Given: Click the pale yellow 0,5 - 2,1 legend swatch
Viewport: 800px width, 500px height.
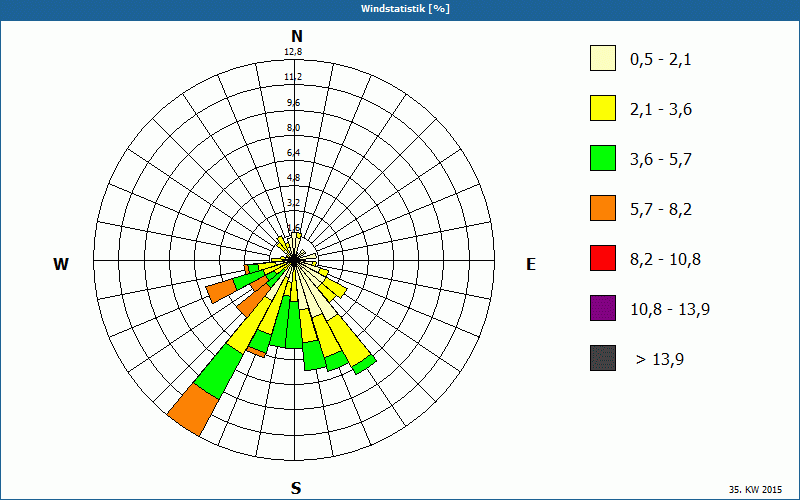Looking at the screenshot, I should (x=603, y=58).
